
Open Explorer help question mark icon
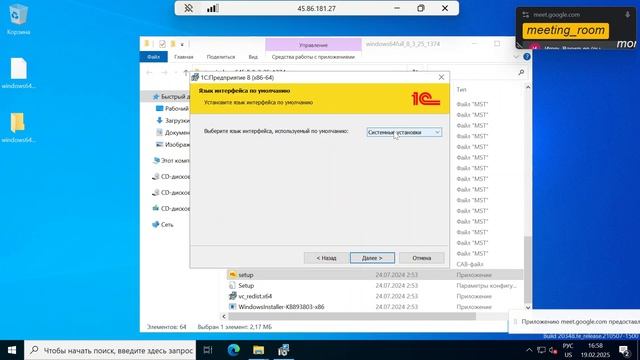527,57
